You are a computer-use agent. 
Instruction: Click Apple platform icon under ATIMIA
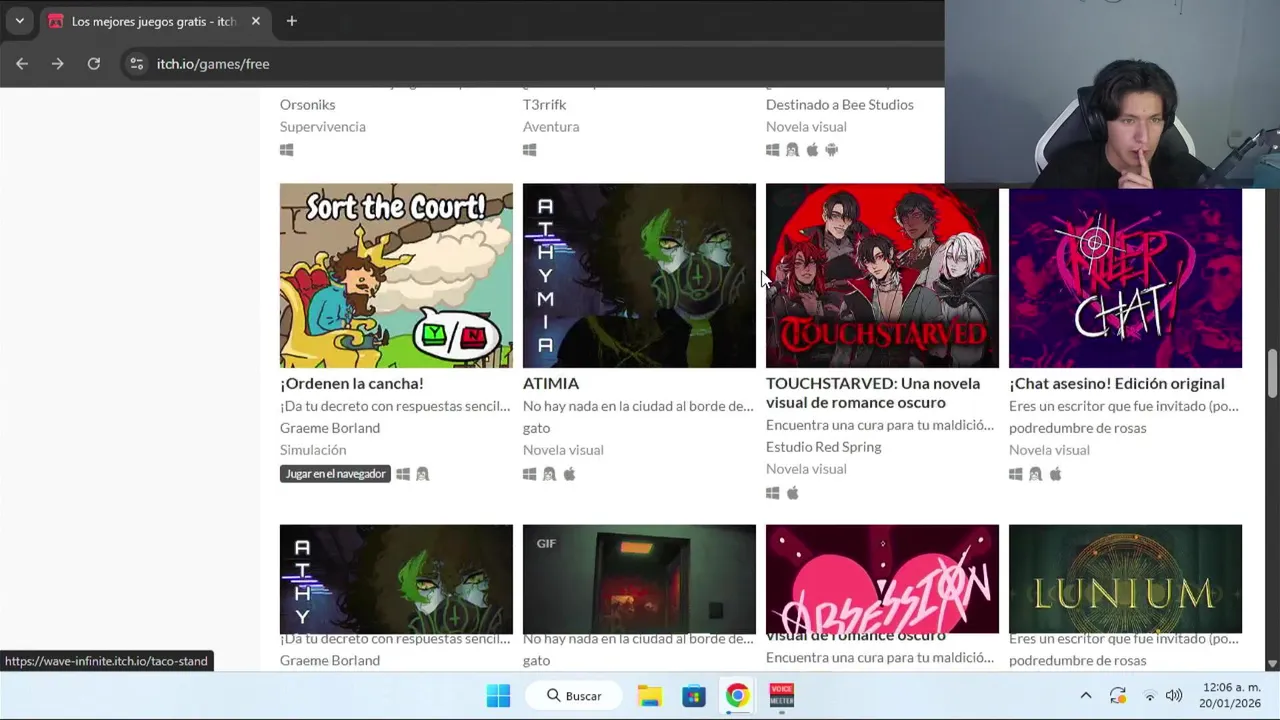click(x=570, y=474)
